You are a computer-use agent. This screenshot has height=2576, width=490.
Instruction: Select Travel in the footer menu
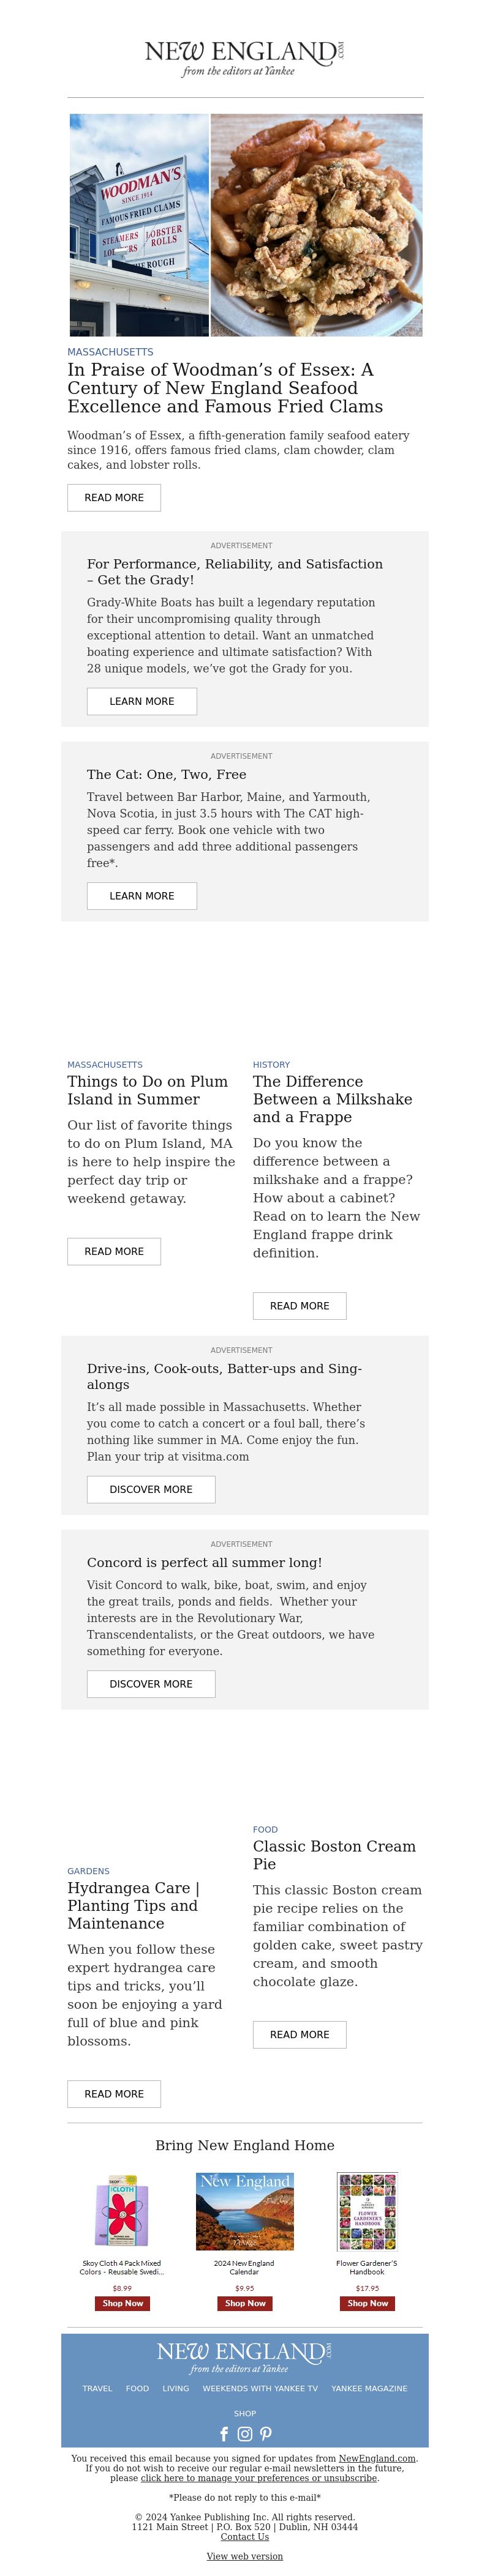[97, 2389]
